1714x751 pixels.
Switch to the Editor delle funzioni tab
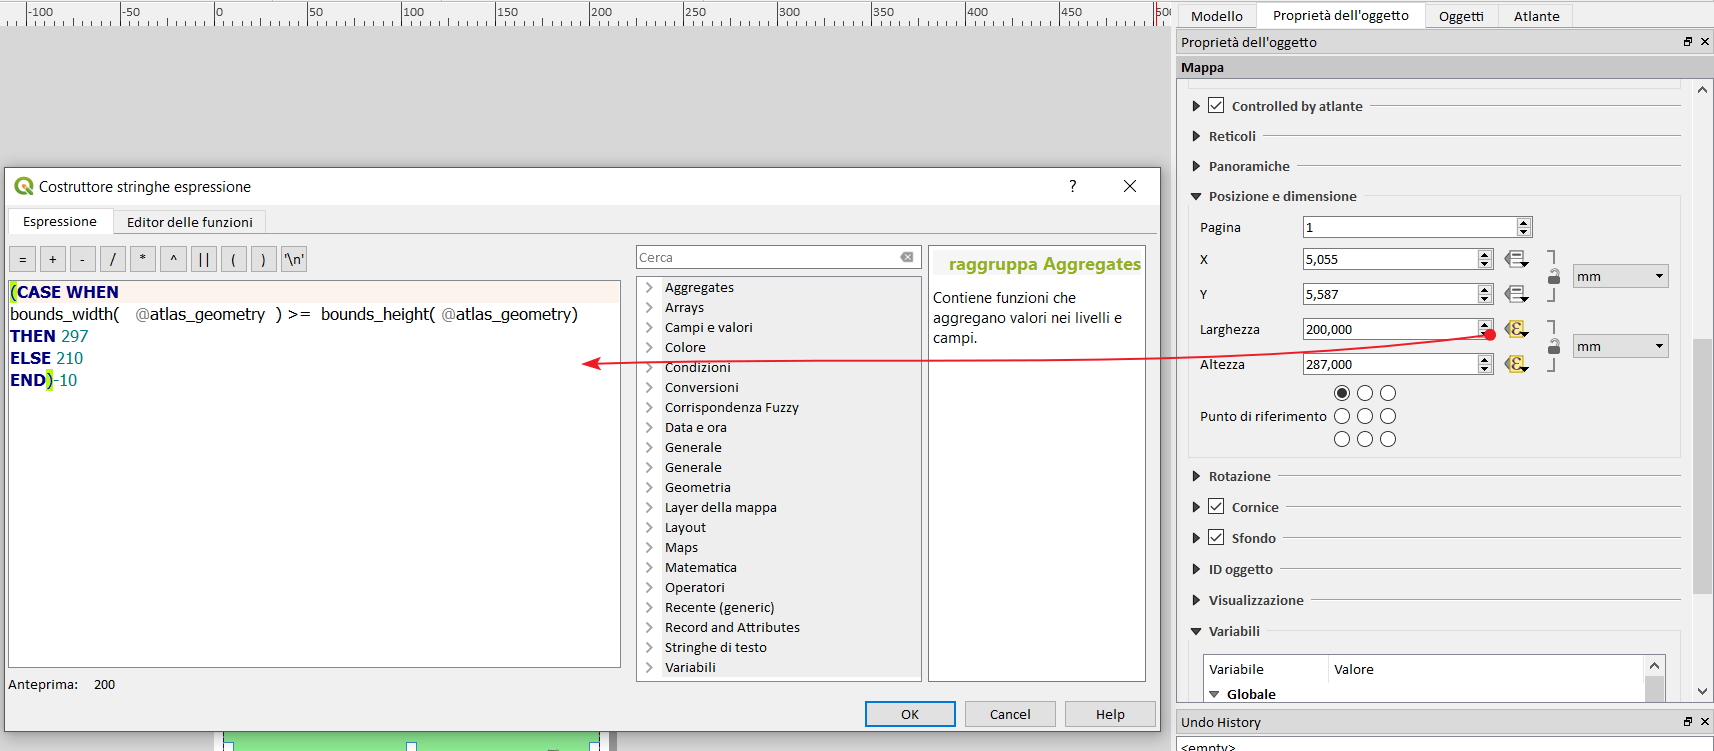pyautogui.click(x=189, y=222)
